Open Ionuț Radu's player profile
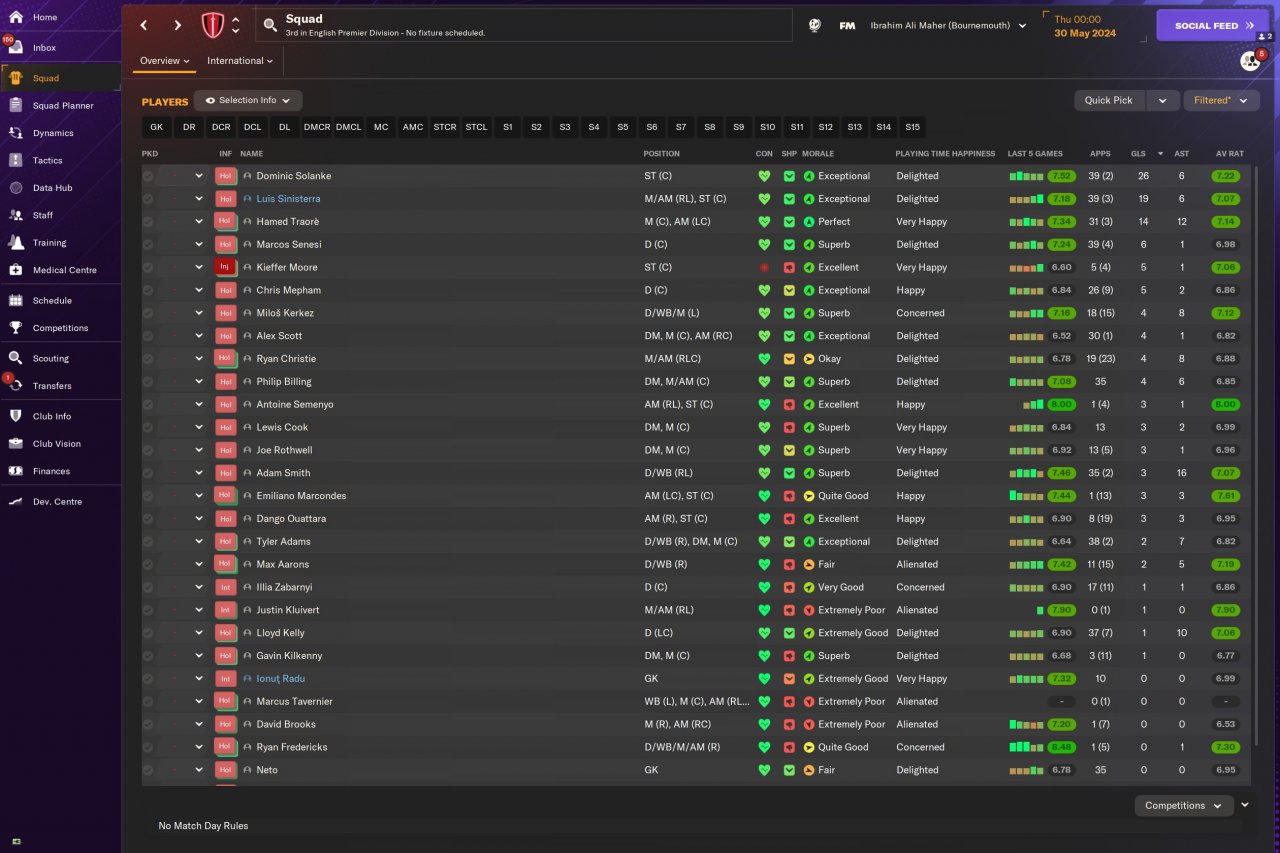 tap(281, 679)
